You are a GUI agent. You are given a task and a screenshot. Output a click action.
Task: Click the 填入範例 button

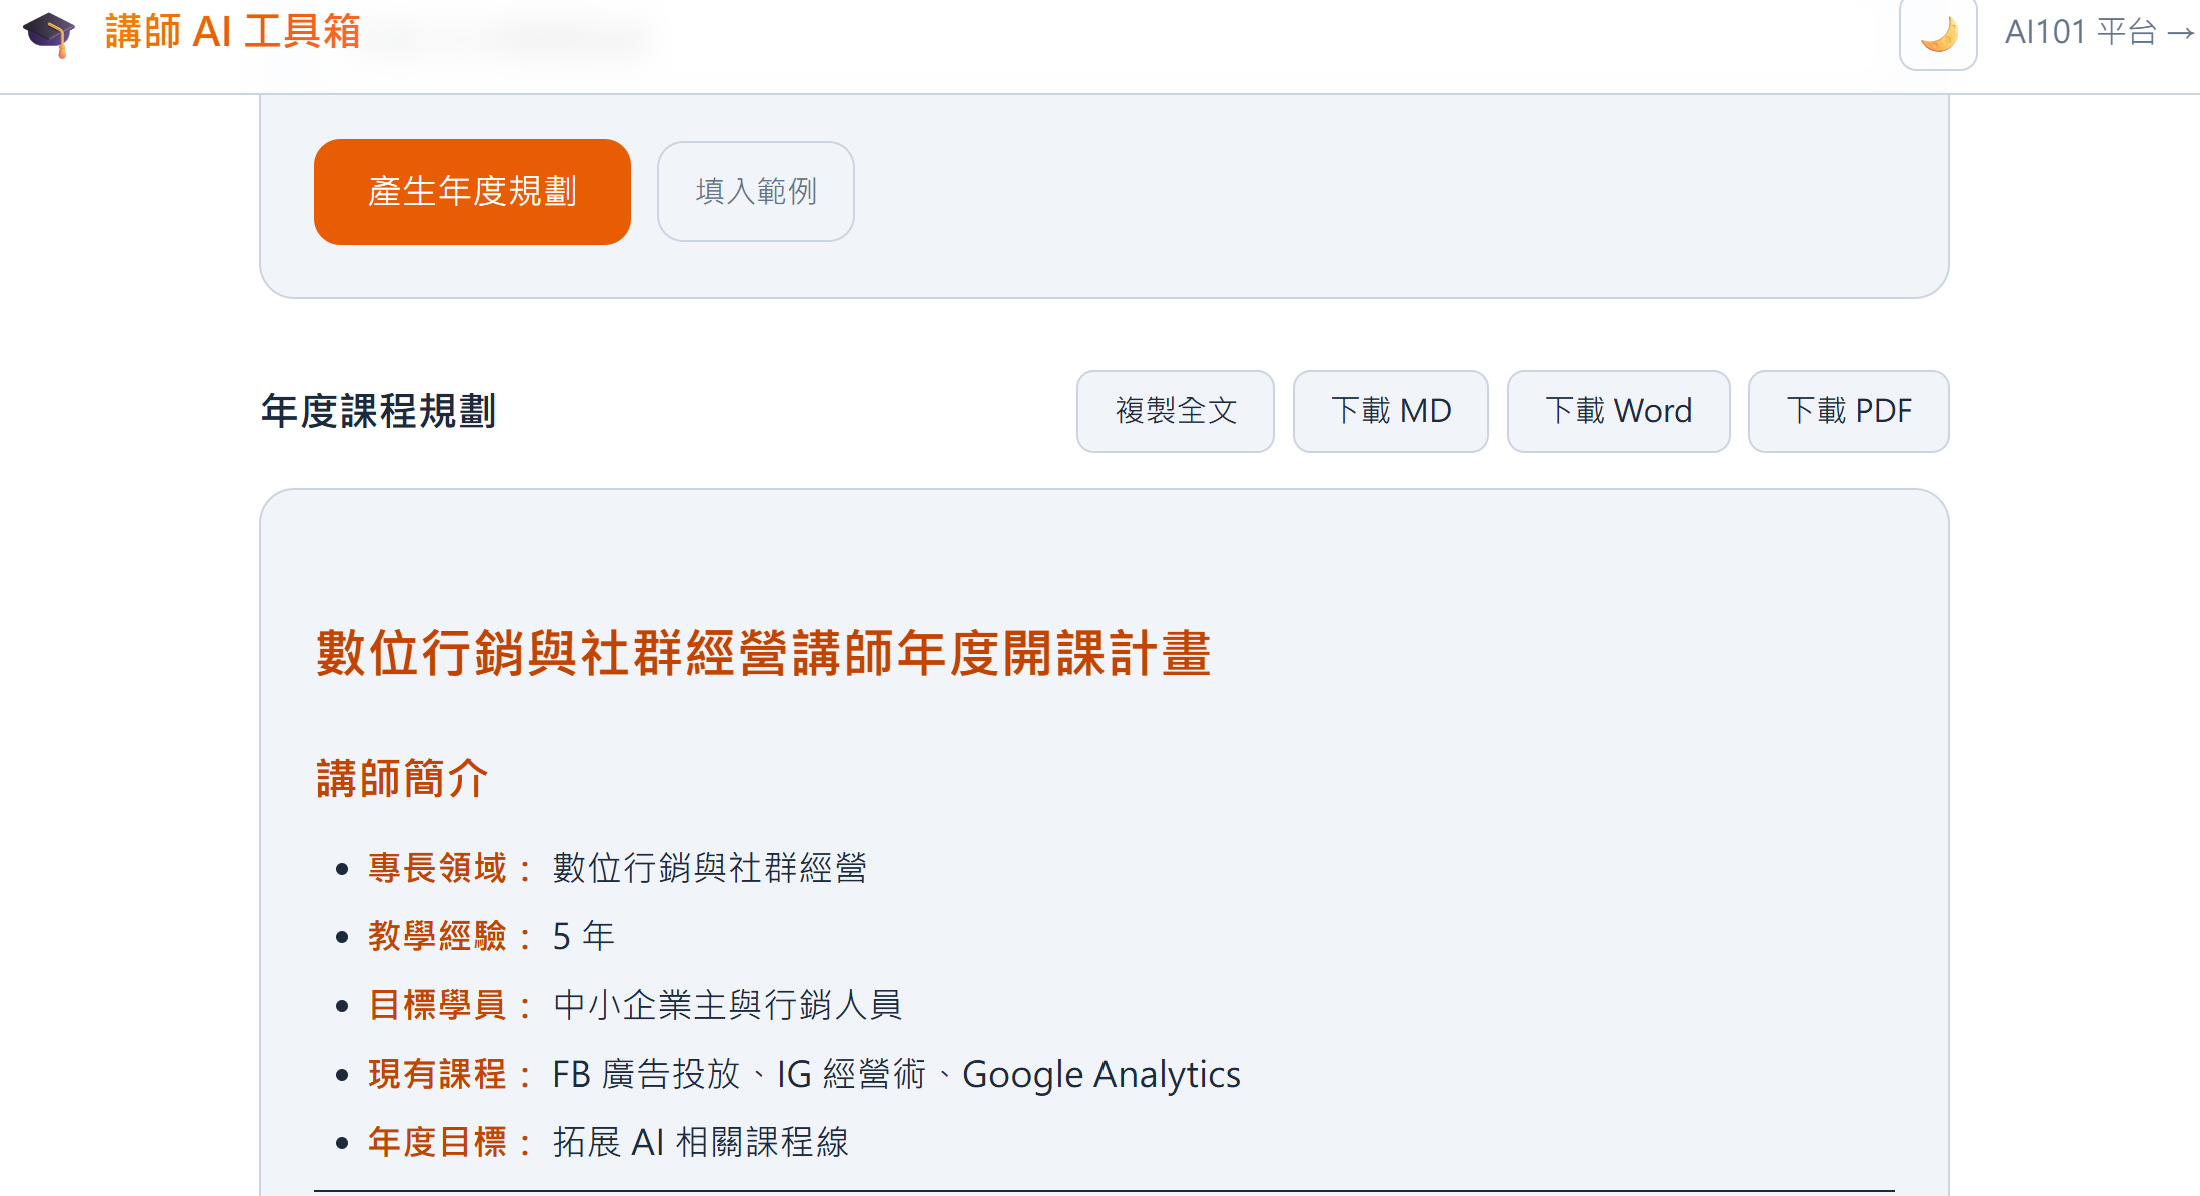pos(755,191)
